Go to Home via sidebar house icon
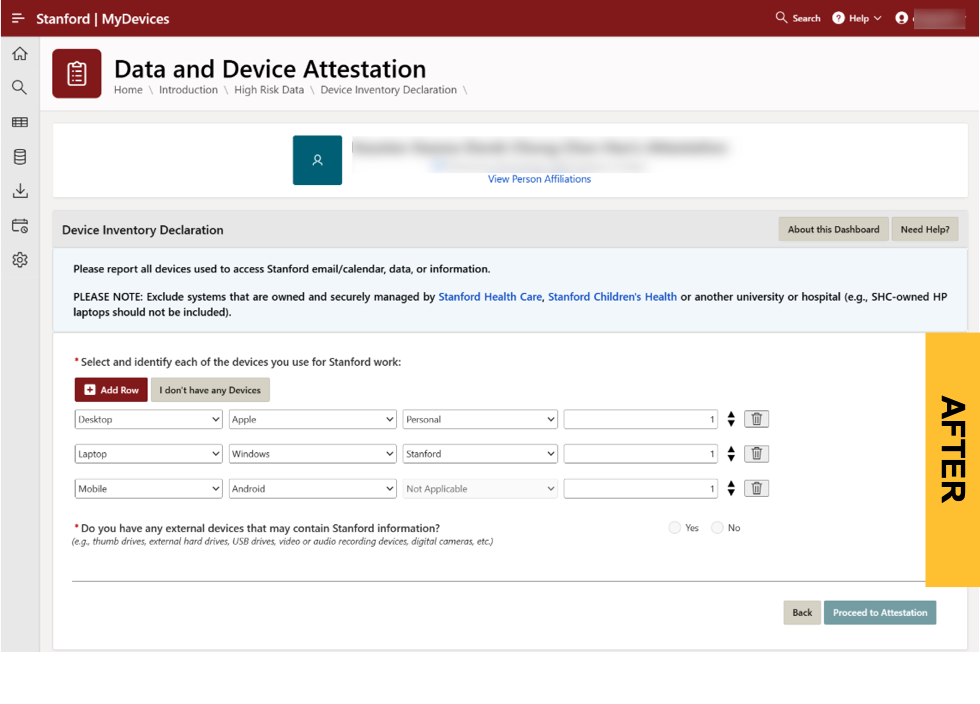 point(20,54)
